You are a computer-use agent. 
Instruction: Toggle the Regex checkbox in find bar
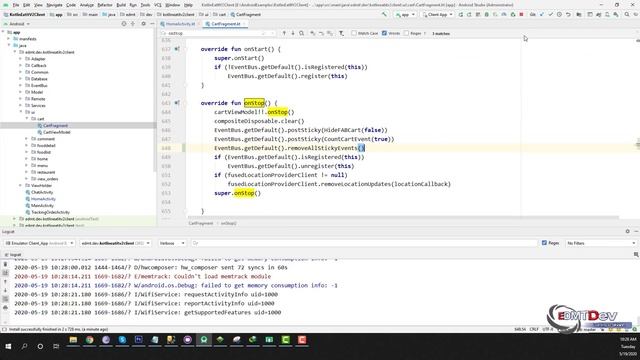tap(406, 33)
